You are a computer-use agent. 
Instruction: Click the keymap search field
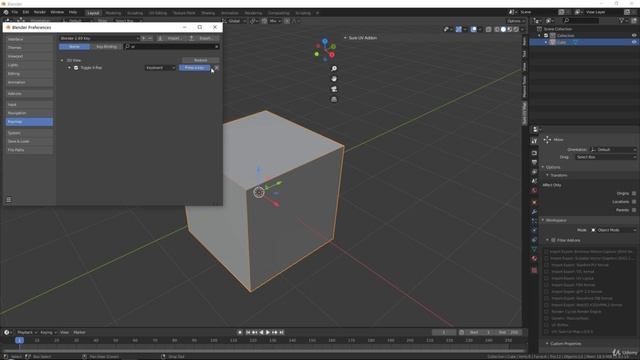click(171, 47)
